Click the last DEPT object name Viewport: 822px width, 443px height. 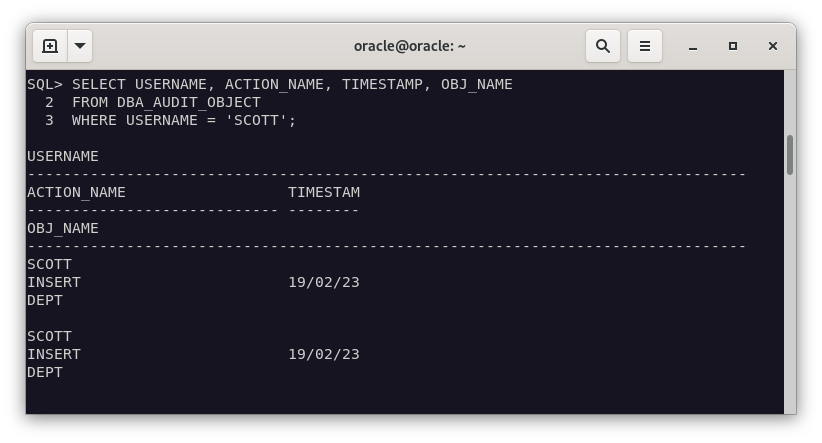click(x=45, y=372)
